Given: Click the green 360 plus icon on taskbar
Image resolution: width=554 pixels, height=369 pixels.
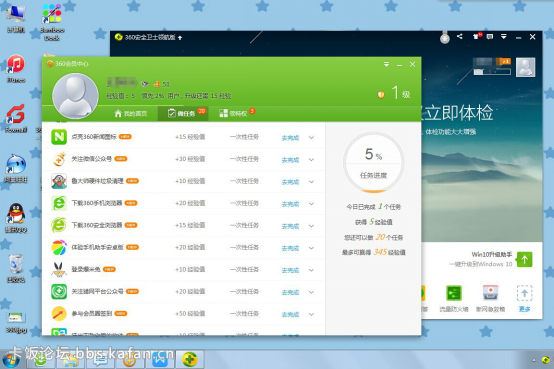Looking at the screenshot, I should click(190, 360).
